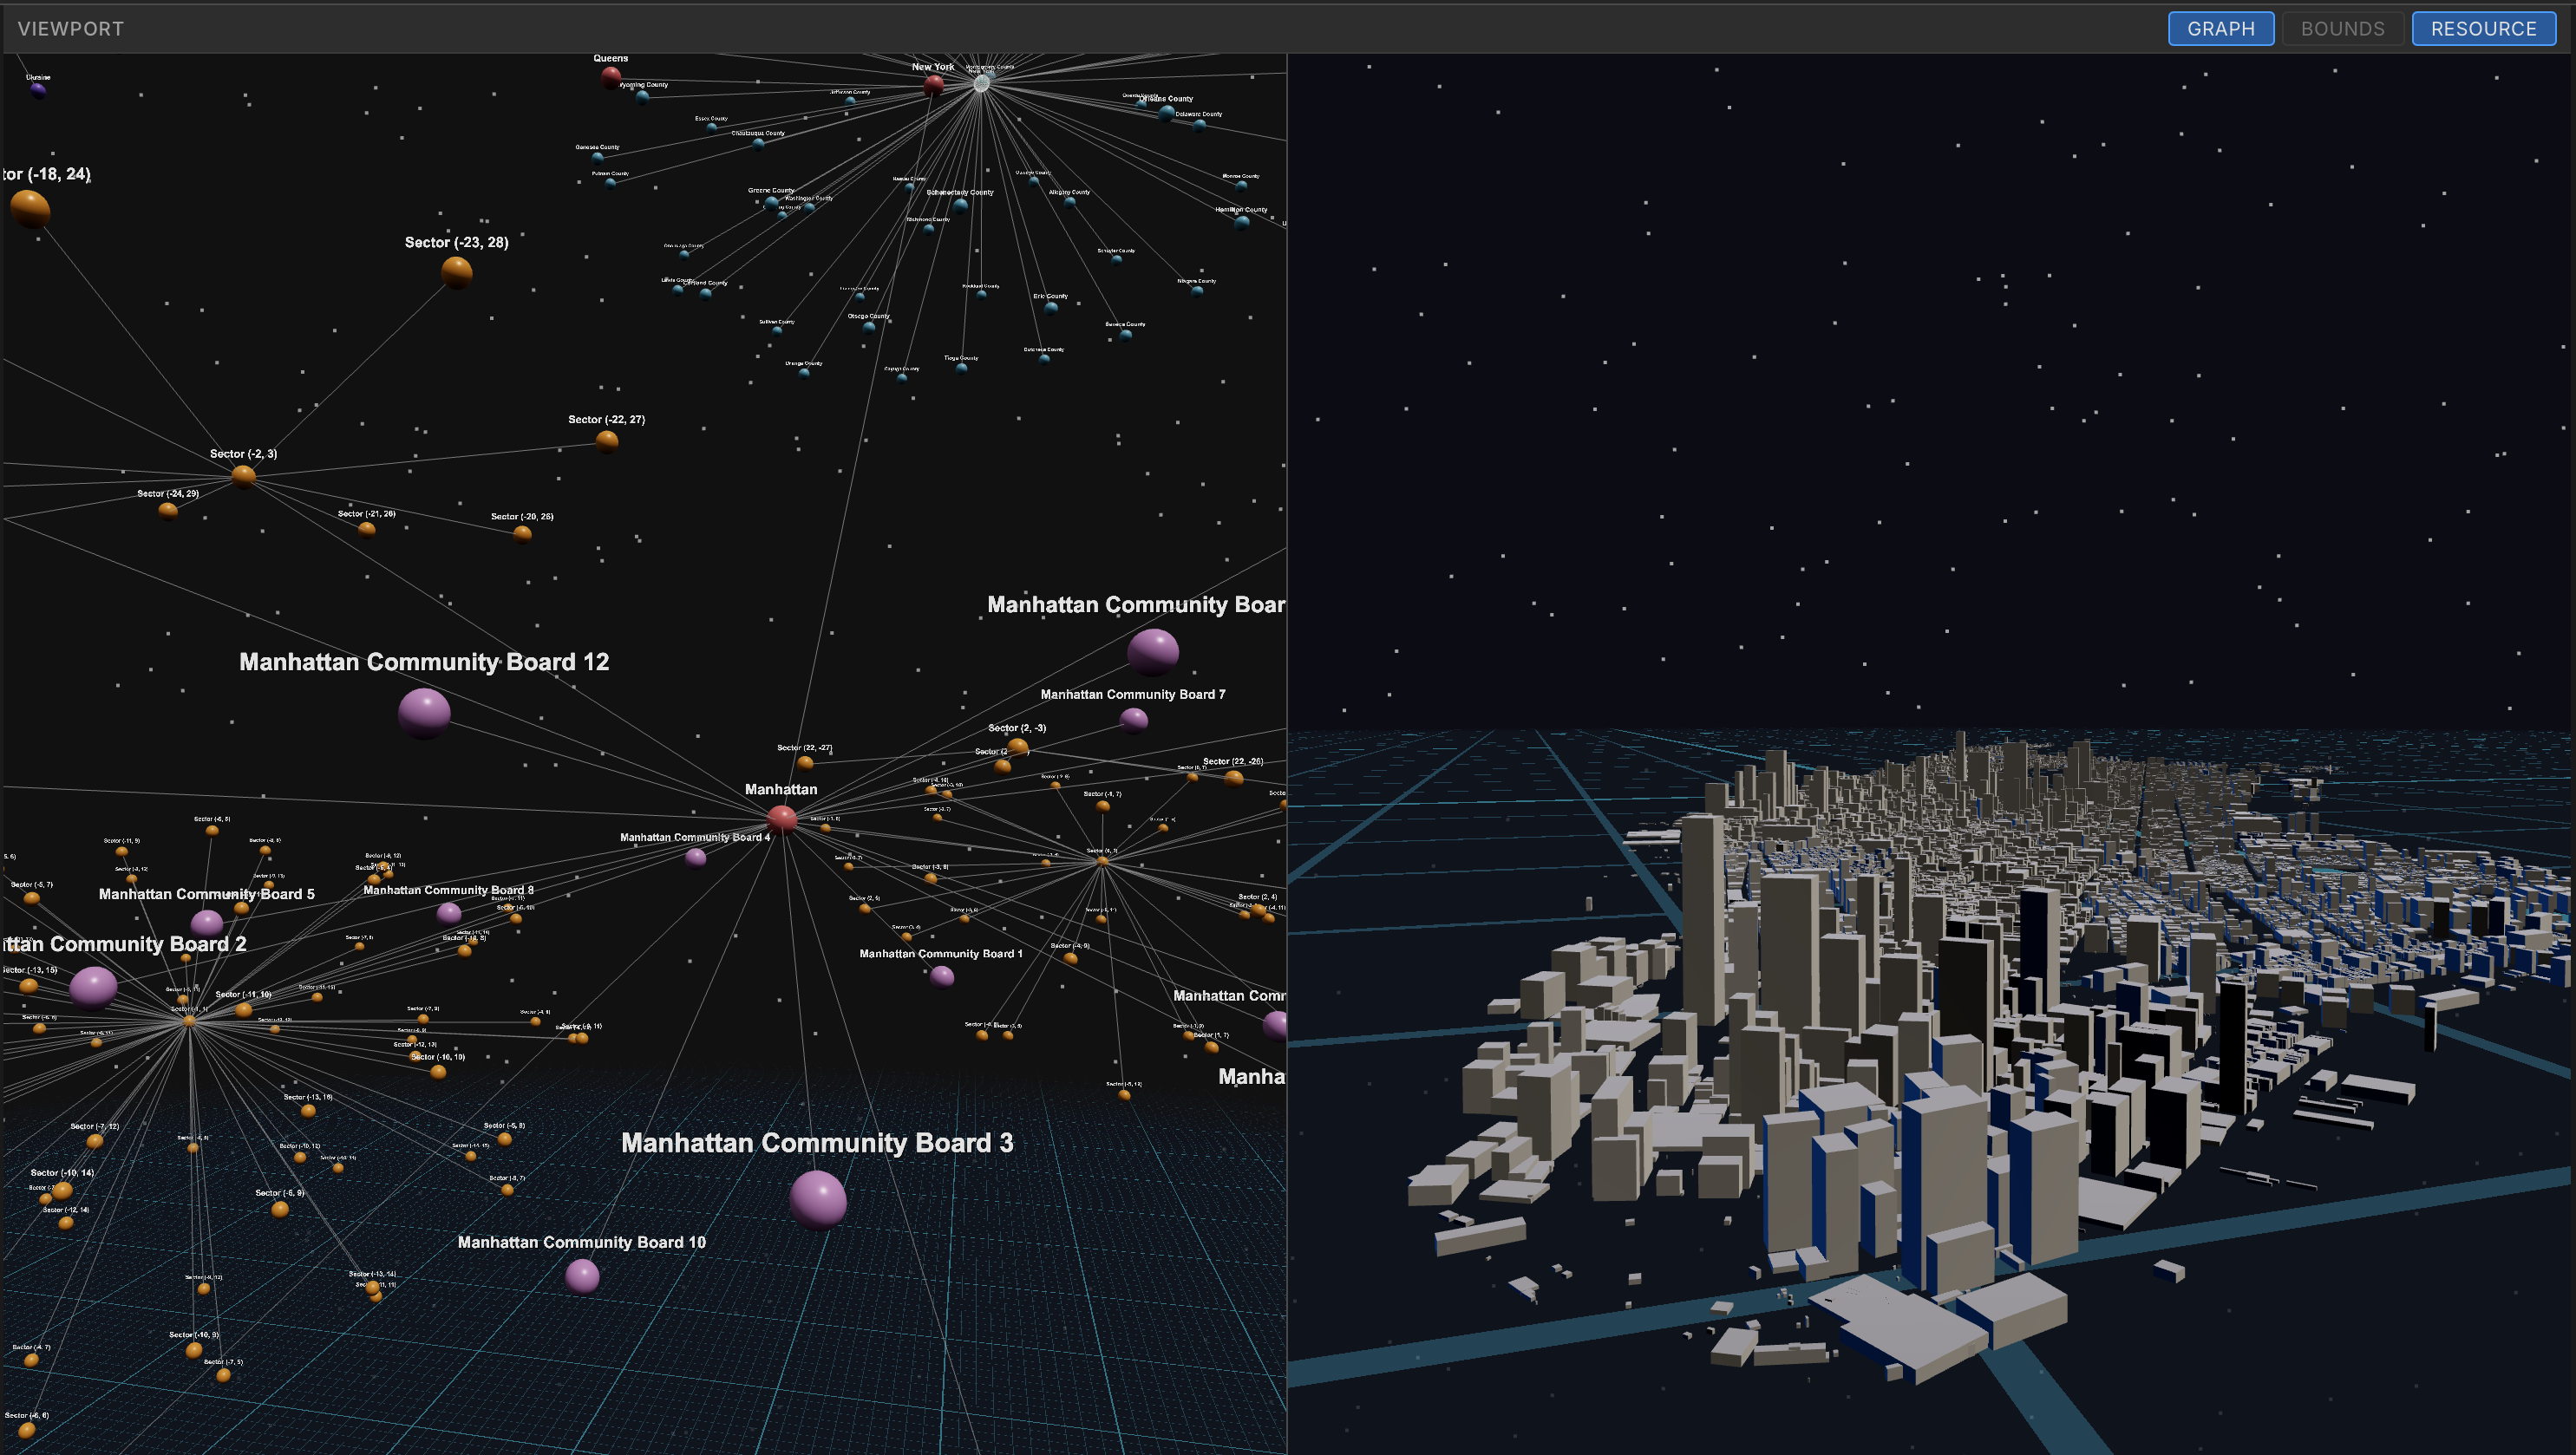Click the New York red node
The image size is (2576, 1455).
coord(933,85)
